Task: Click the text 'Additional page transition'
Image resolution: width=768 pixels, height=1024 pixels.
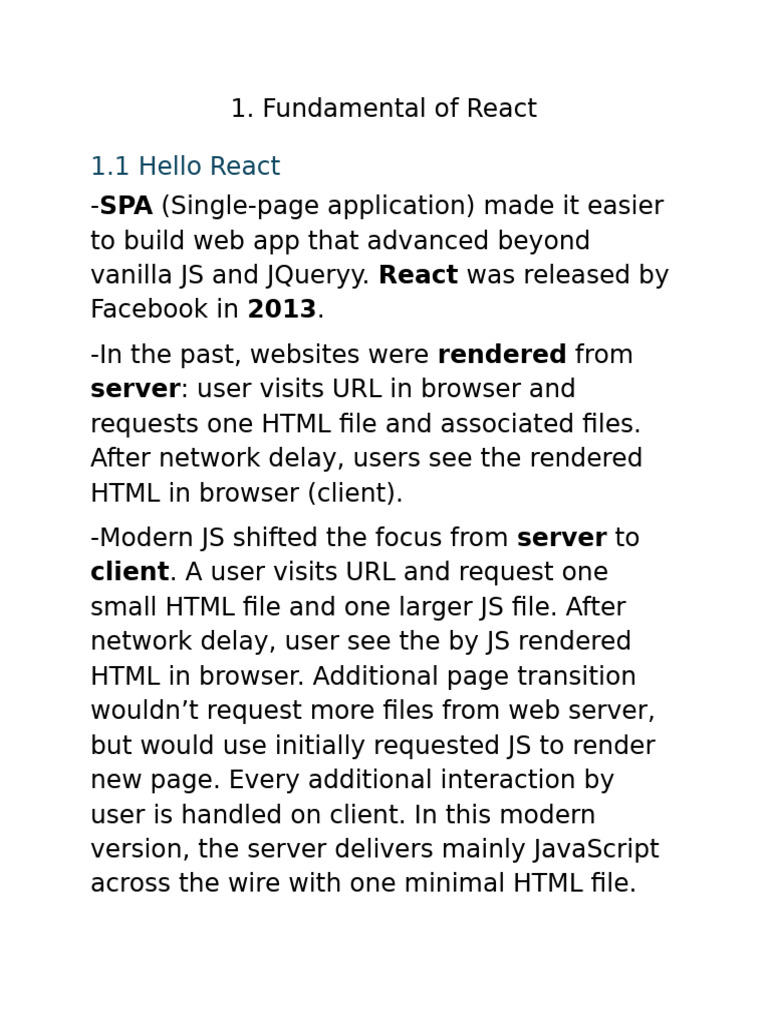Action: [474, 677]
